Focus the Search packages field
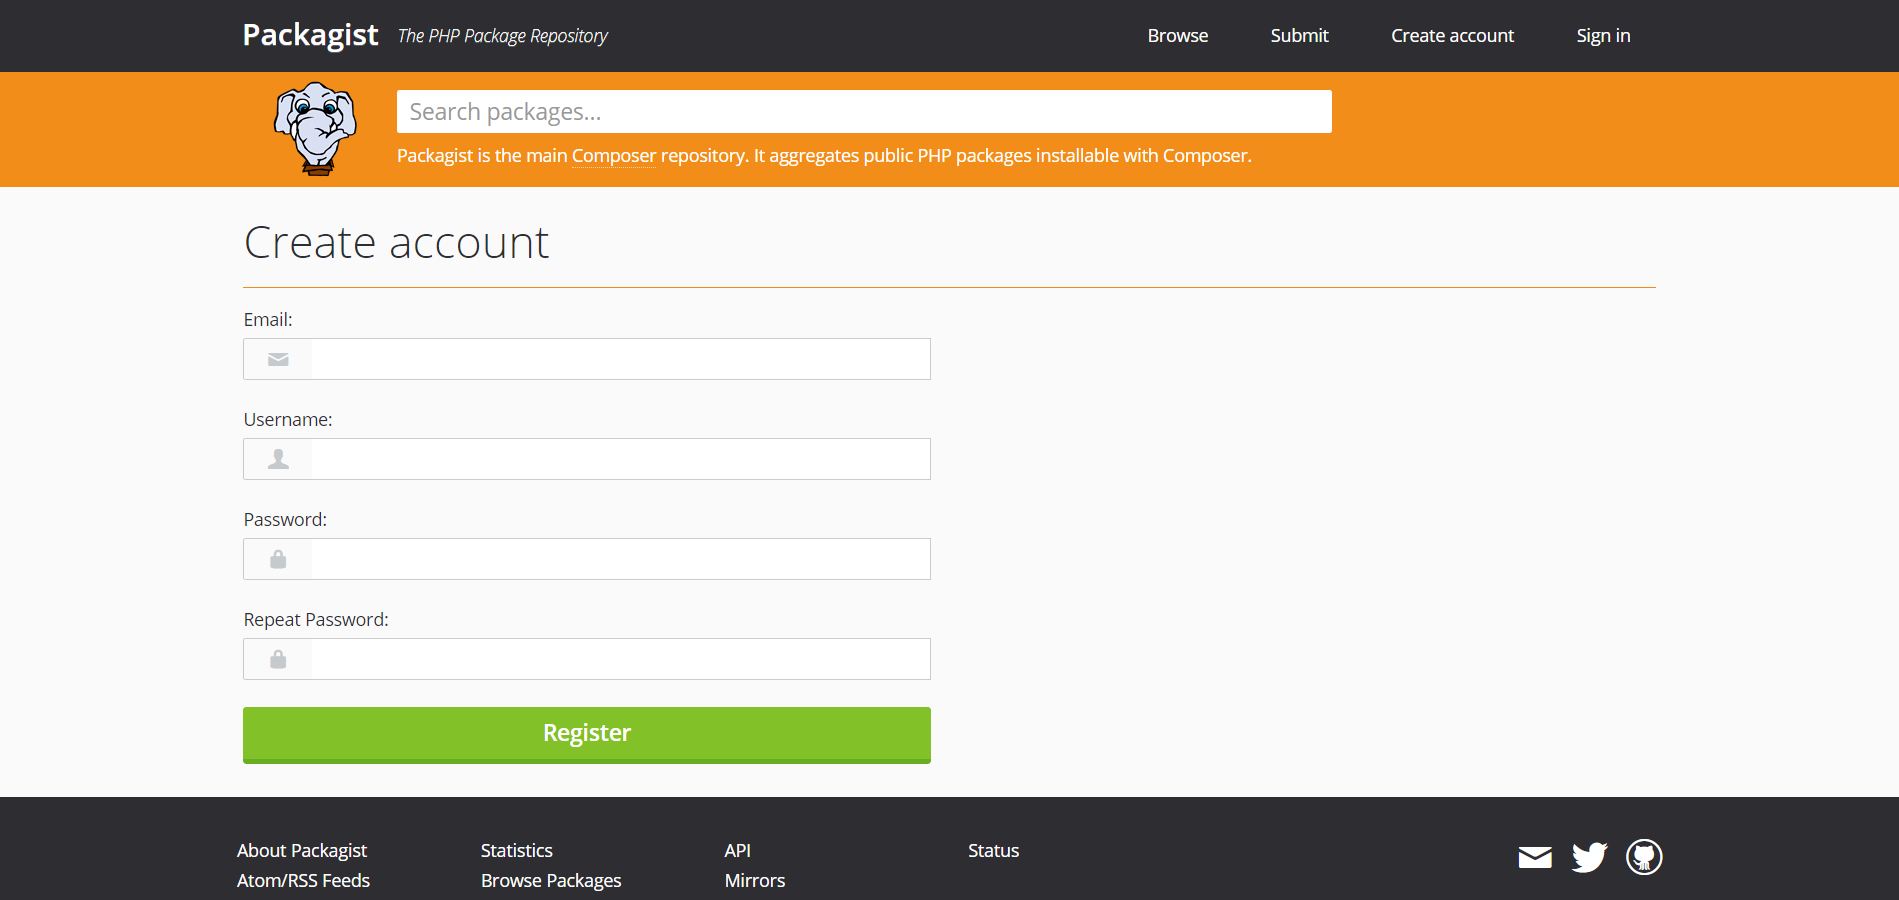 [x=864, y=111]
